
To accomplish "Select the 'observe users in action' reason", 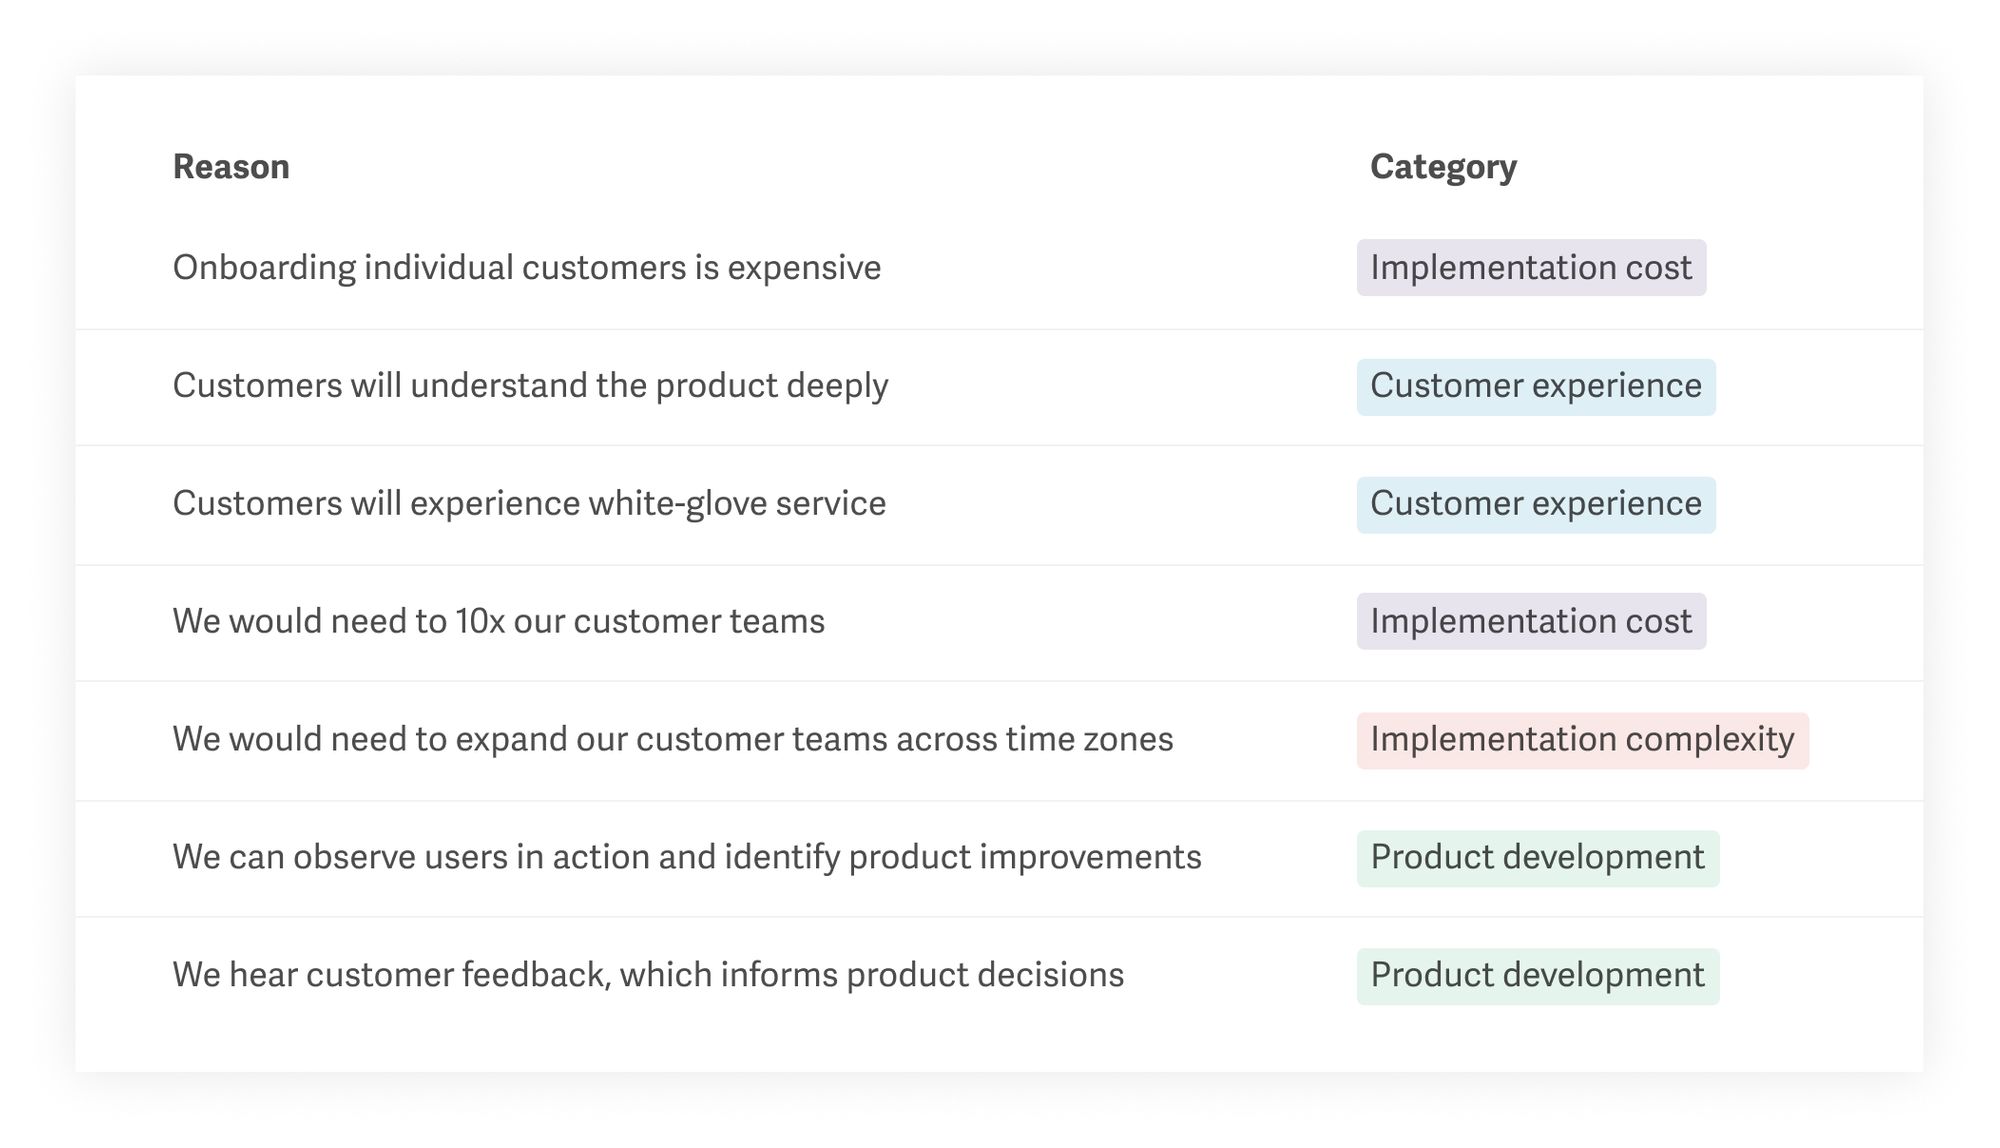I will click(686, 858).
